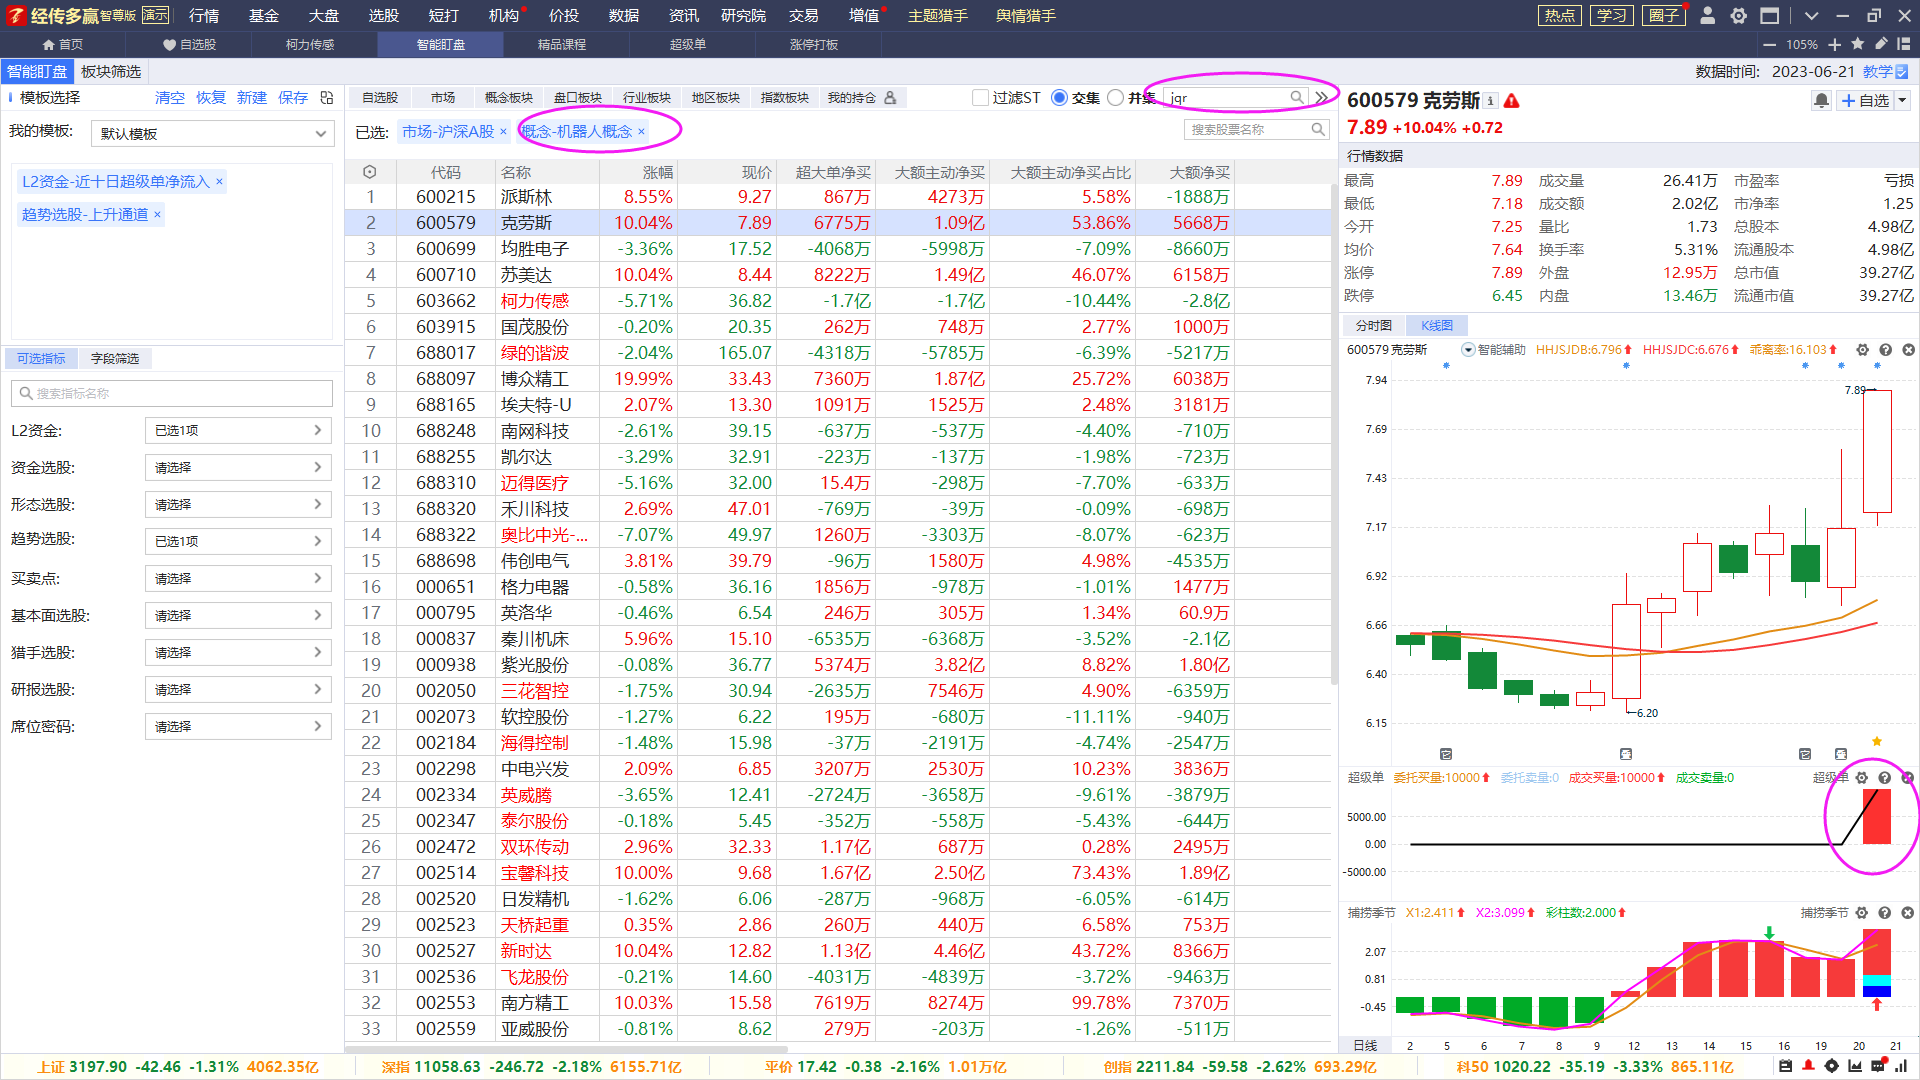Select the 行业板块 tab

[x=646, y=97]
